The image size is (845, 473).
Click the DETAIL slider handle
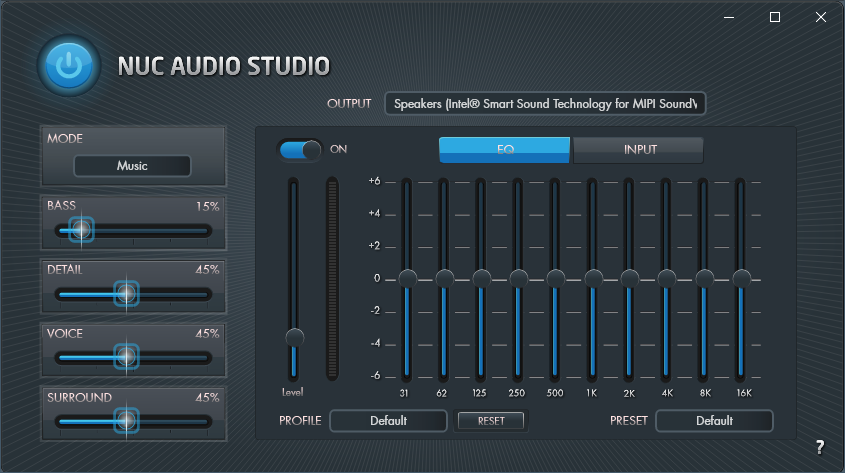[127, 294]
